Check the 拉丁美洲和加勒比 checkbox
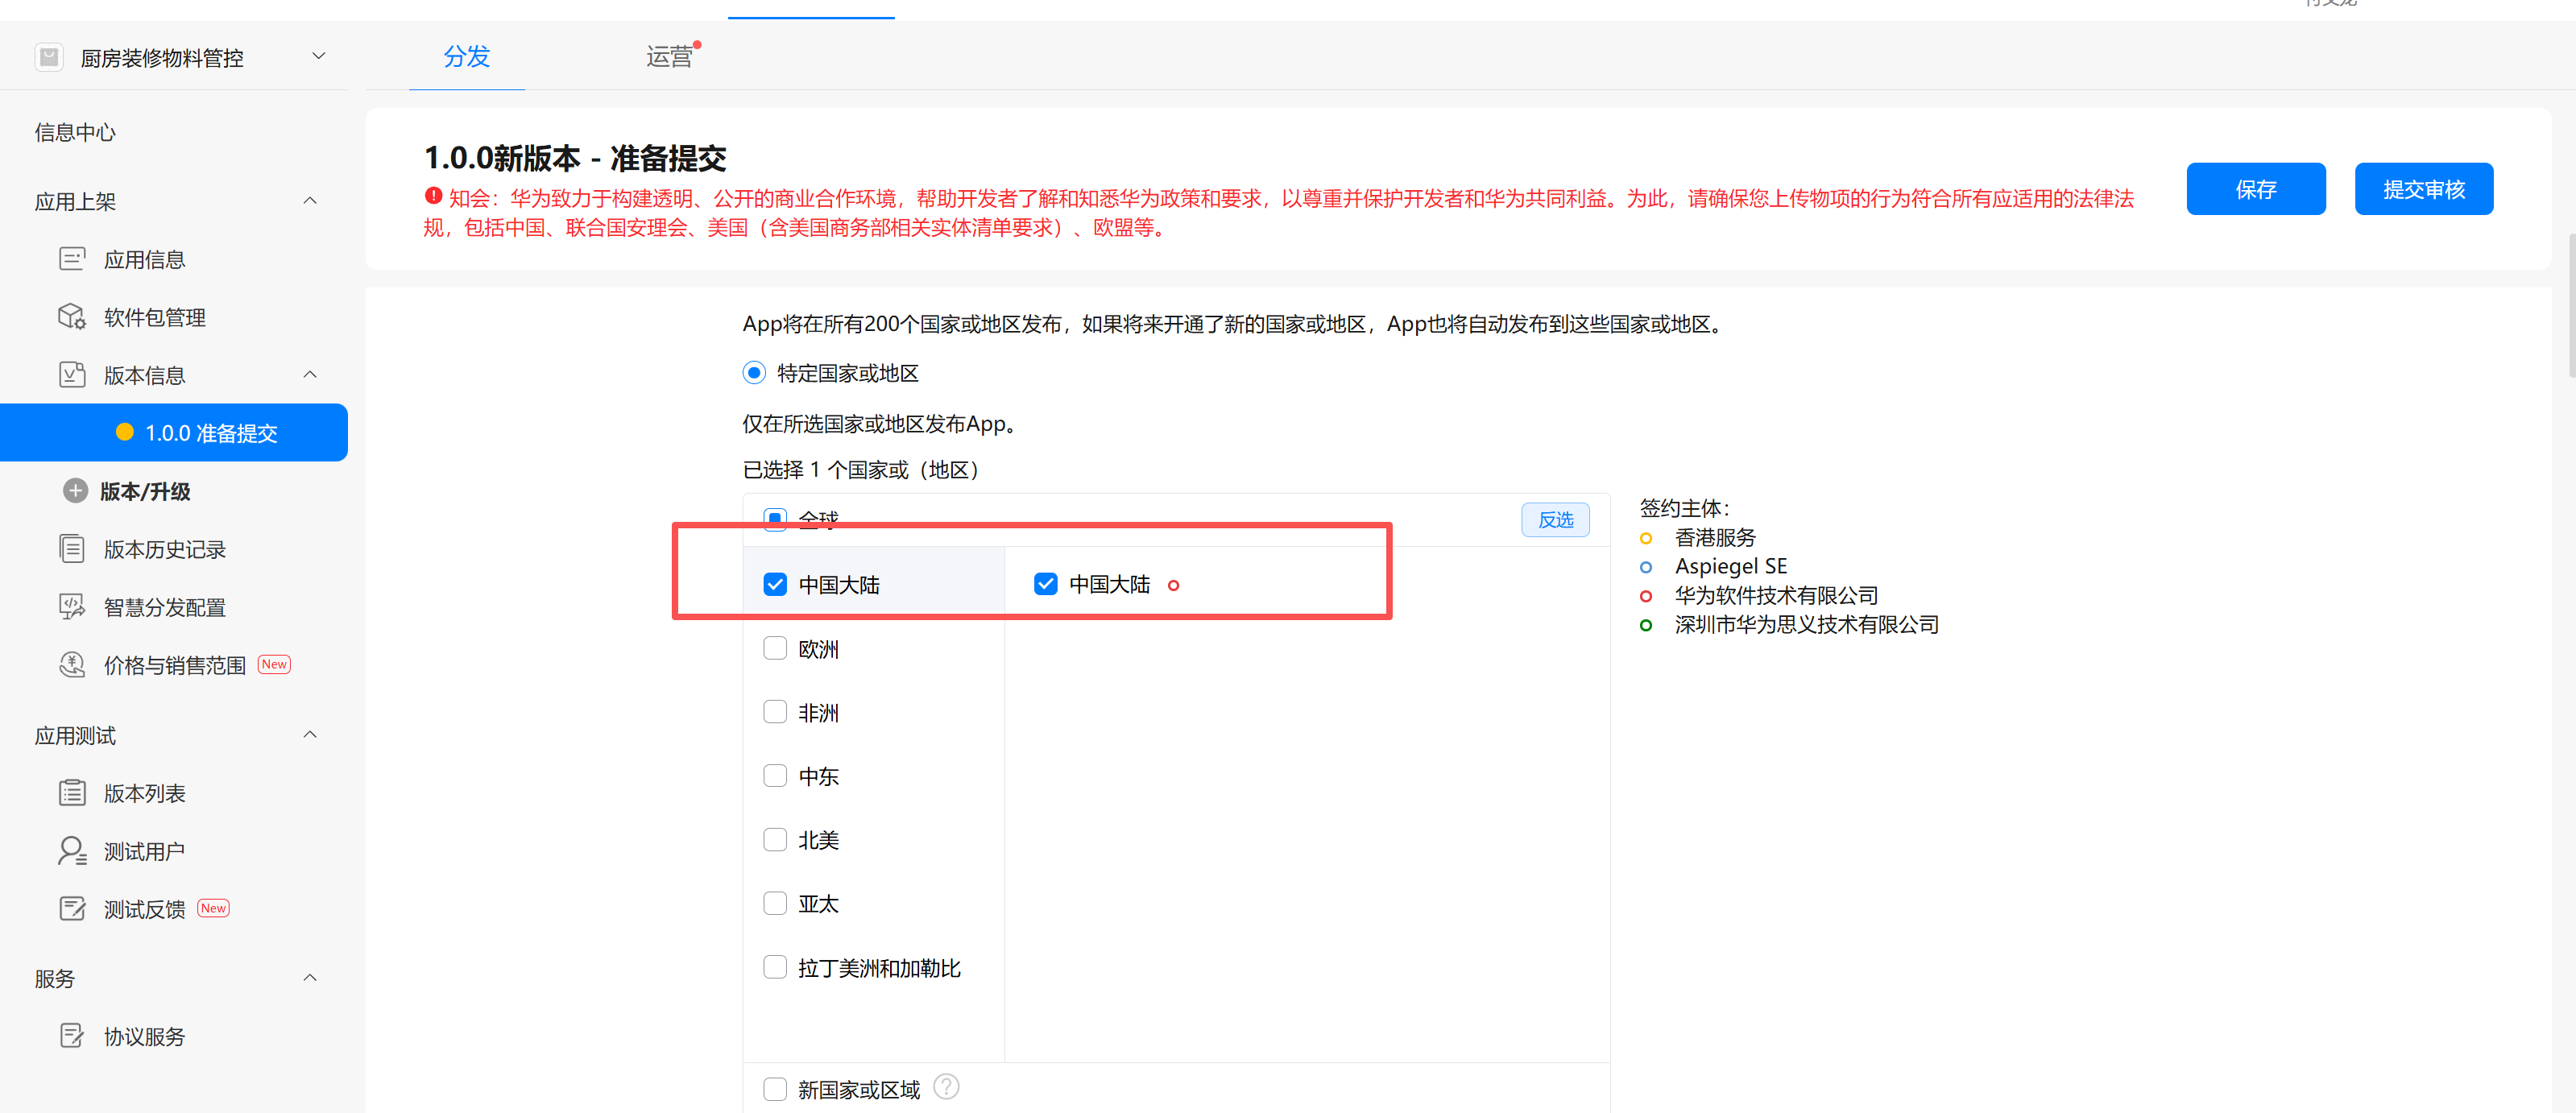This screenshot has width=2576, height=1113. [775, 967]
